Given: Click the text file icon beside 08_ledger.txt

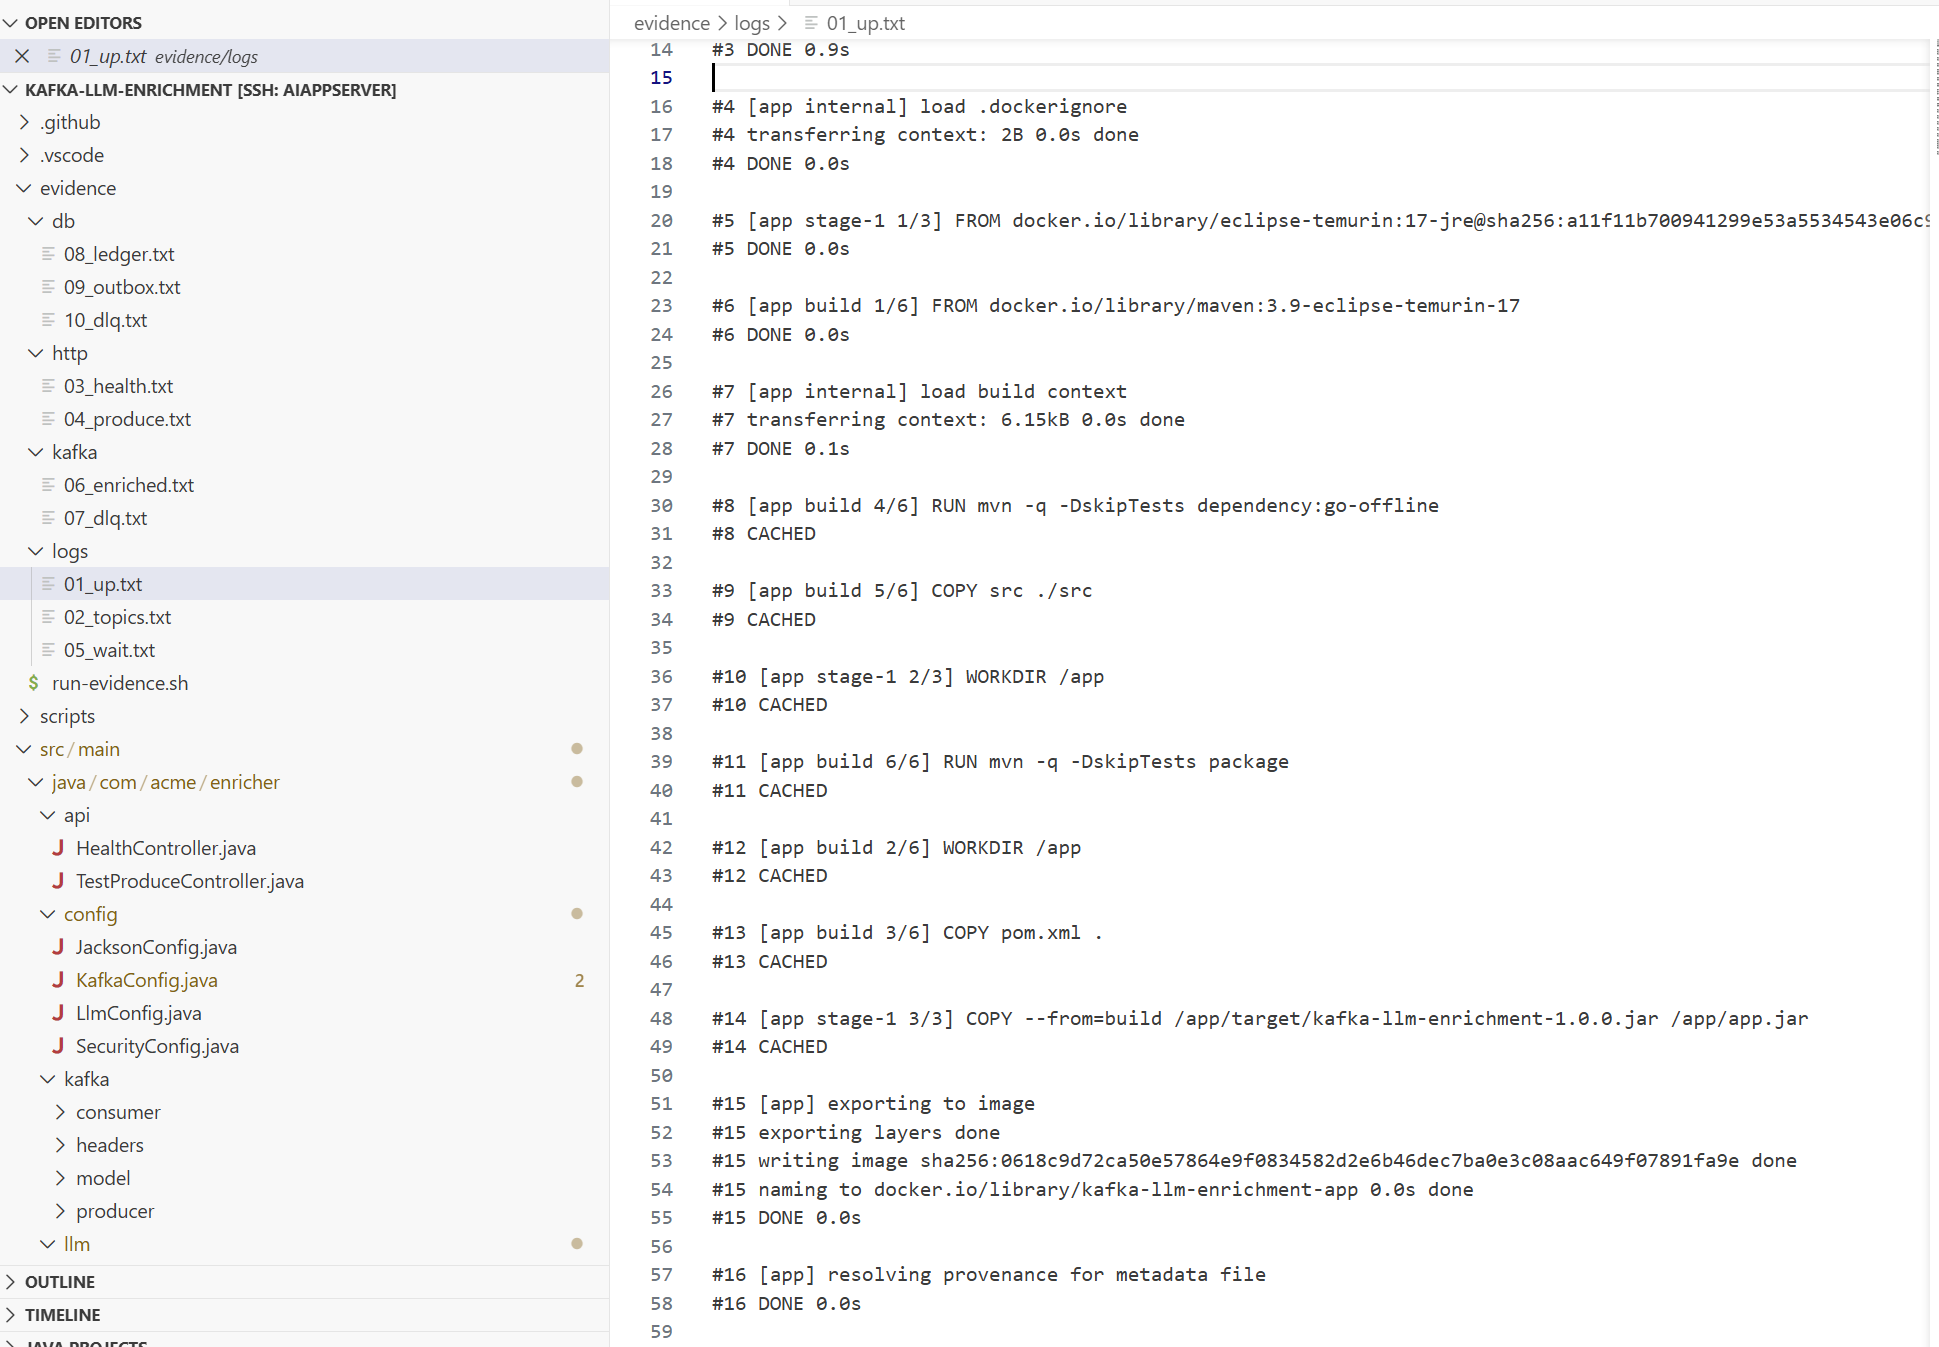Looking at the screenshot, I should 48,254.
